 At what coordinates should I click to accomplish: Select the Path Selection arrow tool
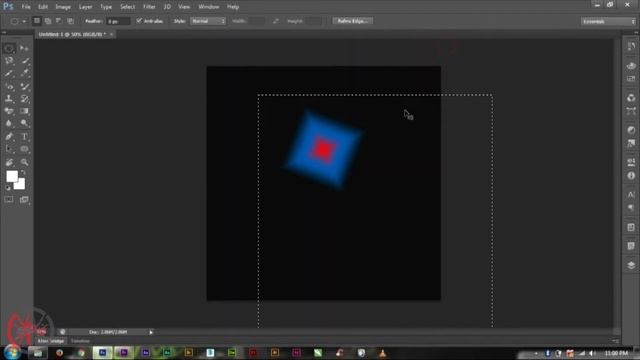[x=9, y=149]
